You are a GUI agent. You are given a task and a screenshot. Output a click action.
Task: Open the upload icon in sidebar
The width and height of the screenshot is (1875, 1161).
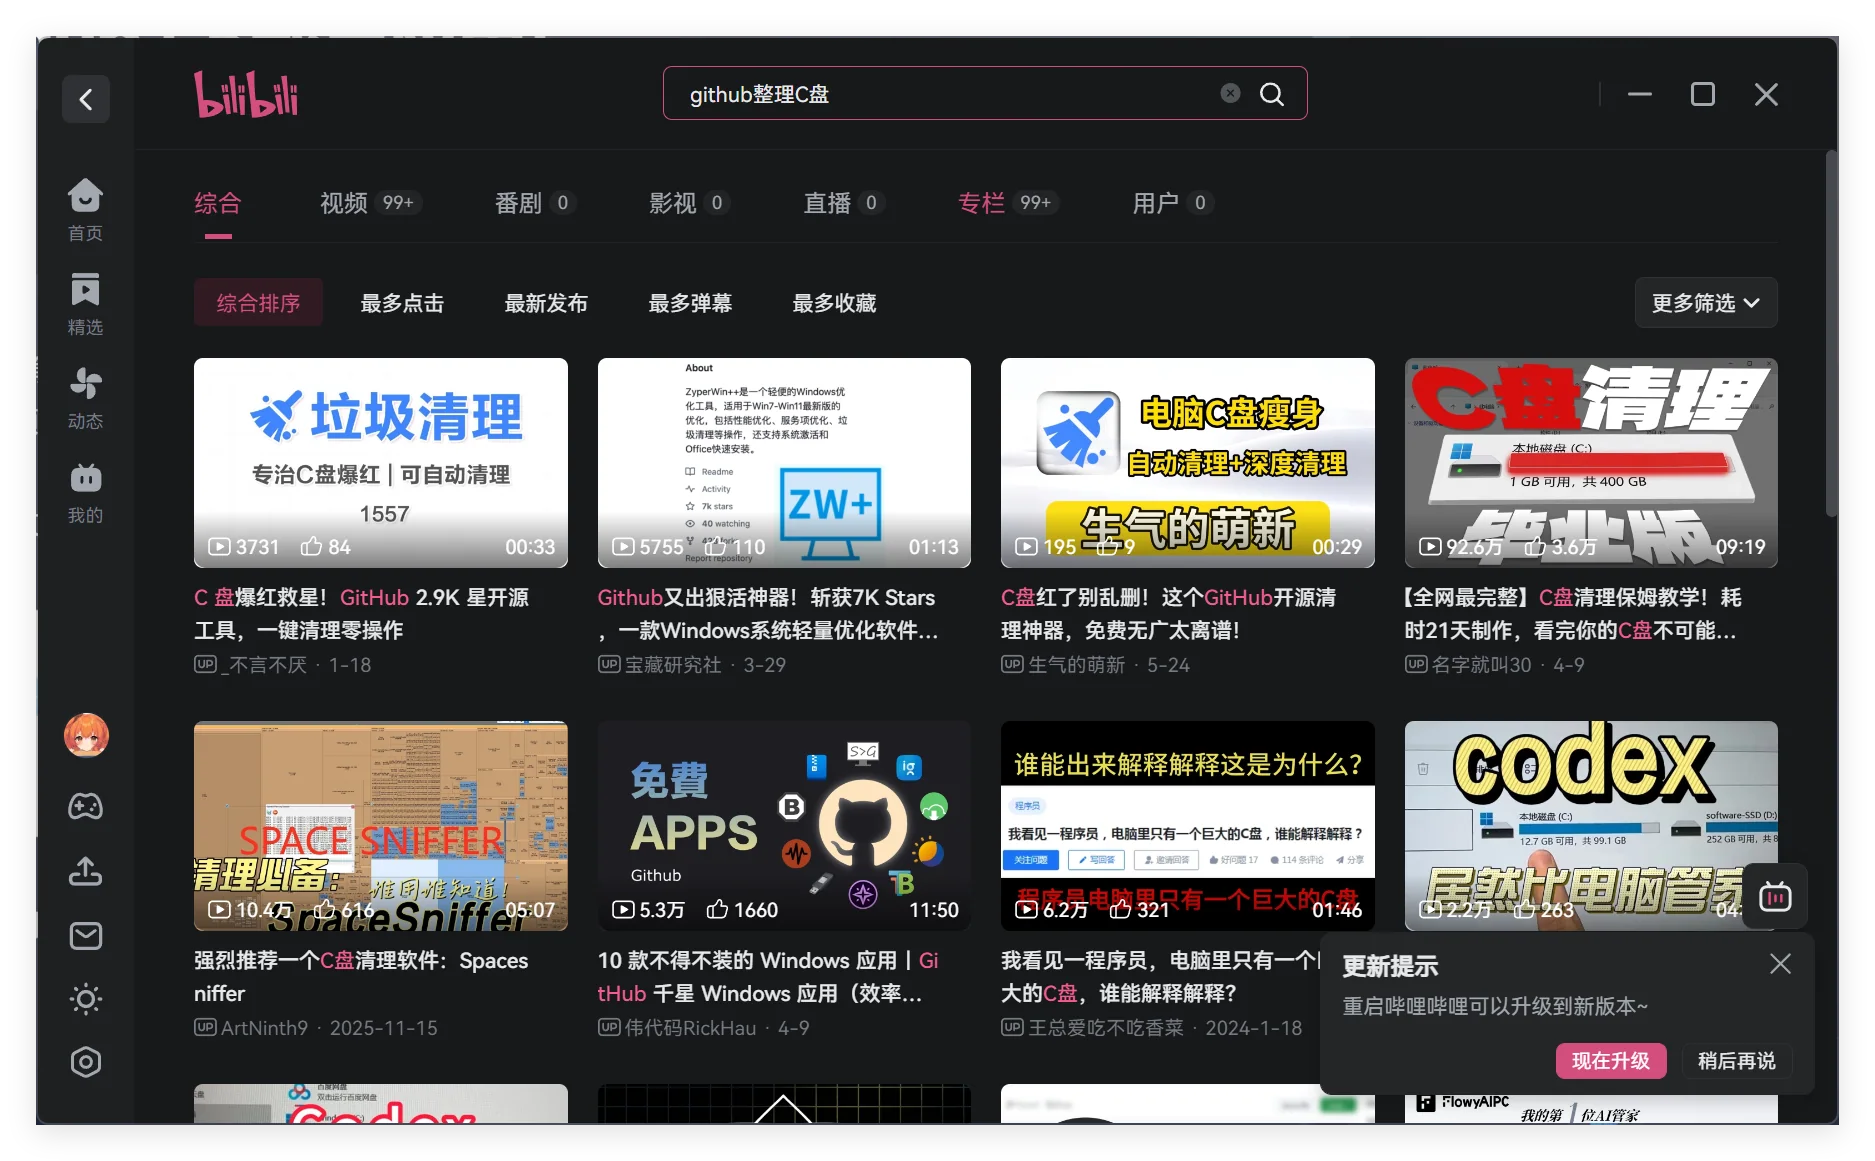pyautogui.click(x=86, y=871)
